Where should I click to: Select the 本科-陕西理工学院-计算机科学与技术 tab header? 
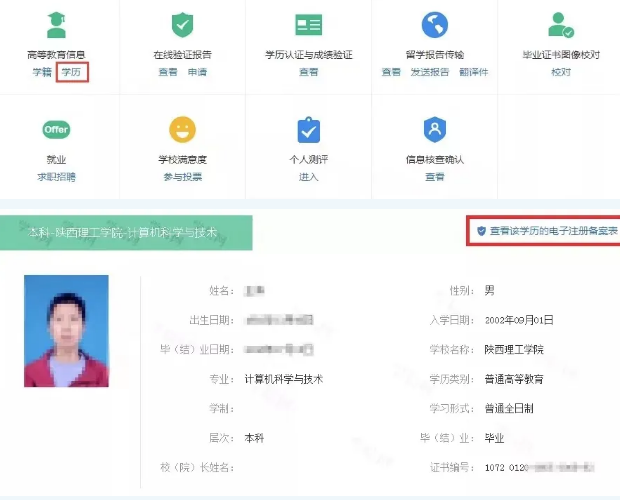[x=126, y=232]
